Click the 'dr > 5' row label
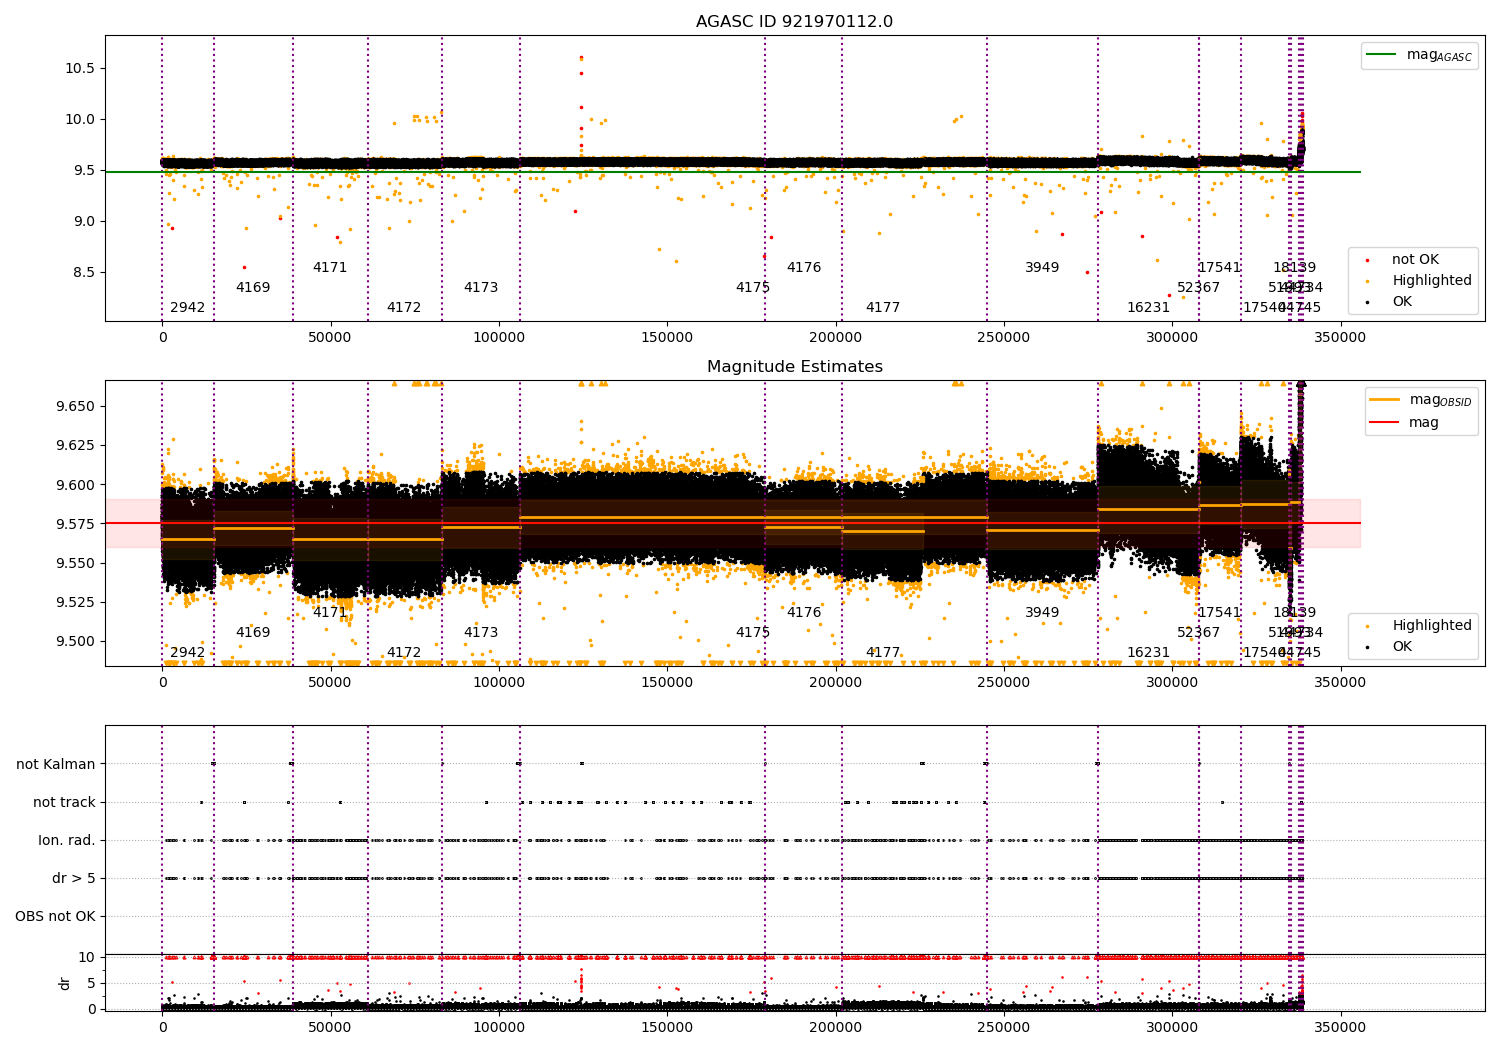This screenshot has width=1500, height=1050. click(74, 878)
